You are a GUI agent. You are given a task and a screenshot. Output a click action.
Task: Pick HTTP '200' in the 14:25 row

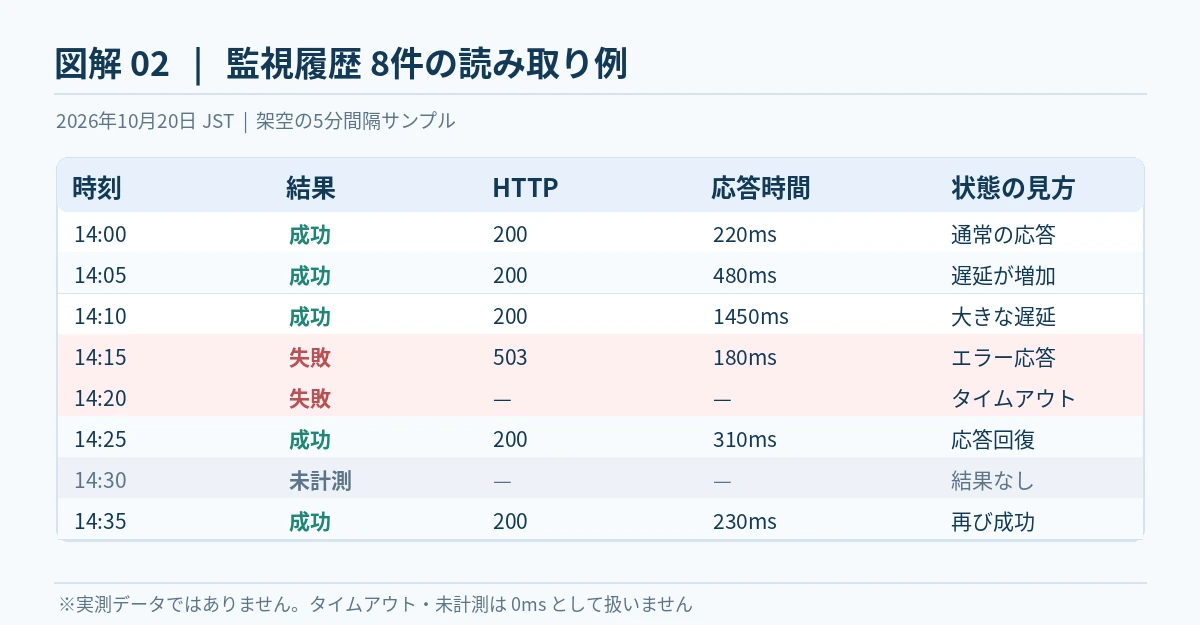pyautogui.click(x=510, y=440)
